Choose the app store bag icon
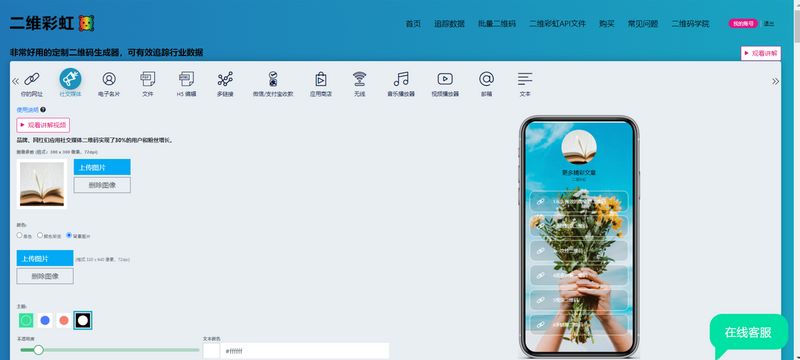 pos(320,79)
